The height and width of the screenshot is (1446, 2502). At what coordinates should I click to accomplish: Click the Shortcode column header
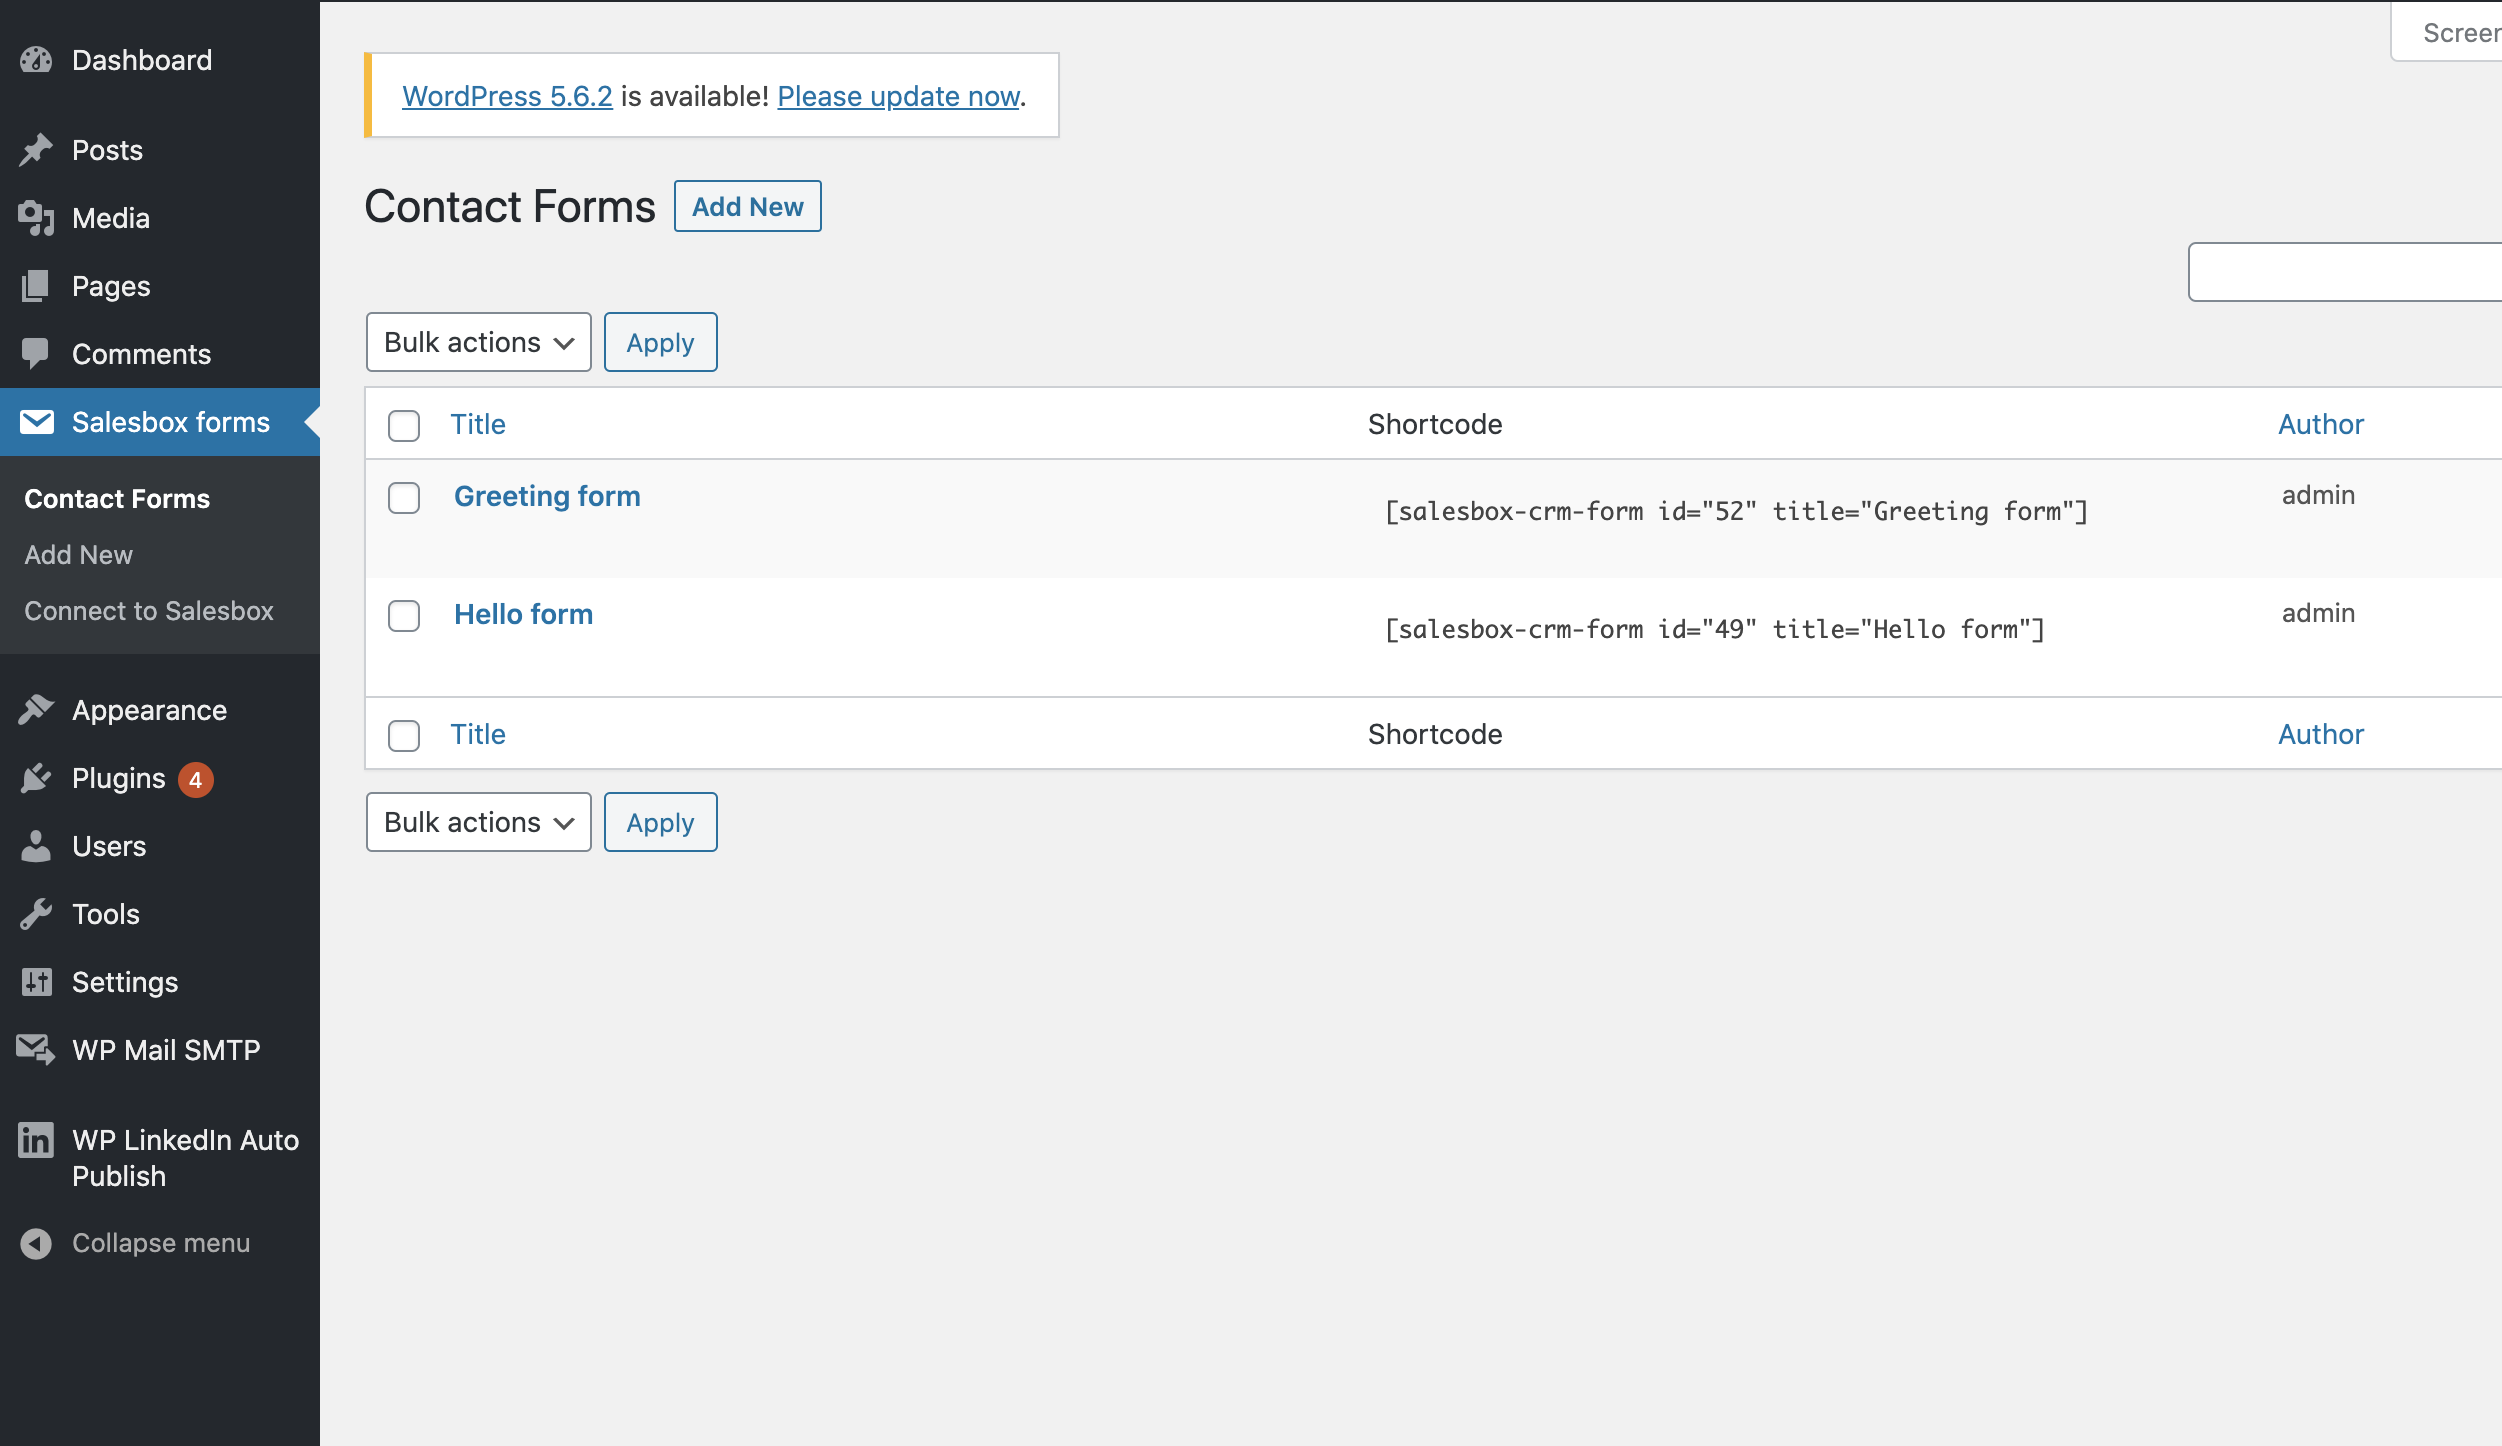click(x=1435, y=424)
